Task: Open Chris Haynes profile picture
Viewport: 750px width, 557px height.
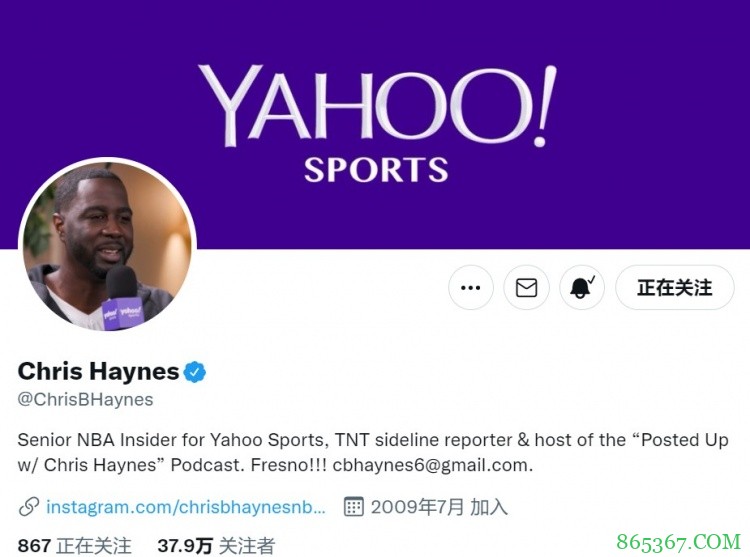Action: tap(107, 246)
